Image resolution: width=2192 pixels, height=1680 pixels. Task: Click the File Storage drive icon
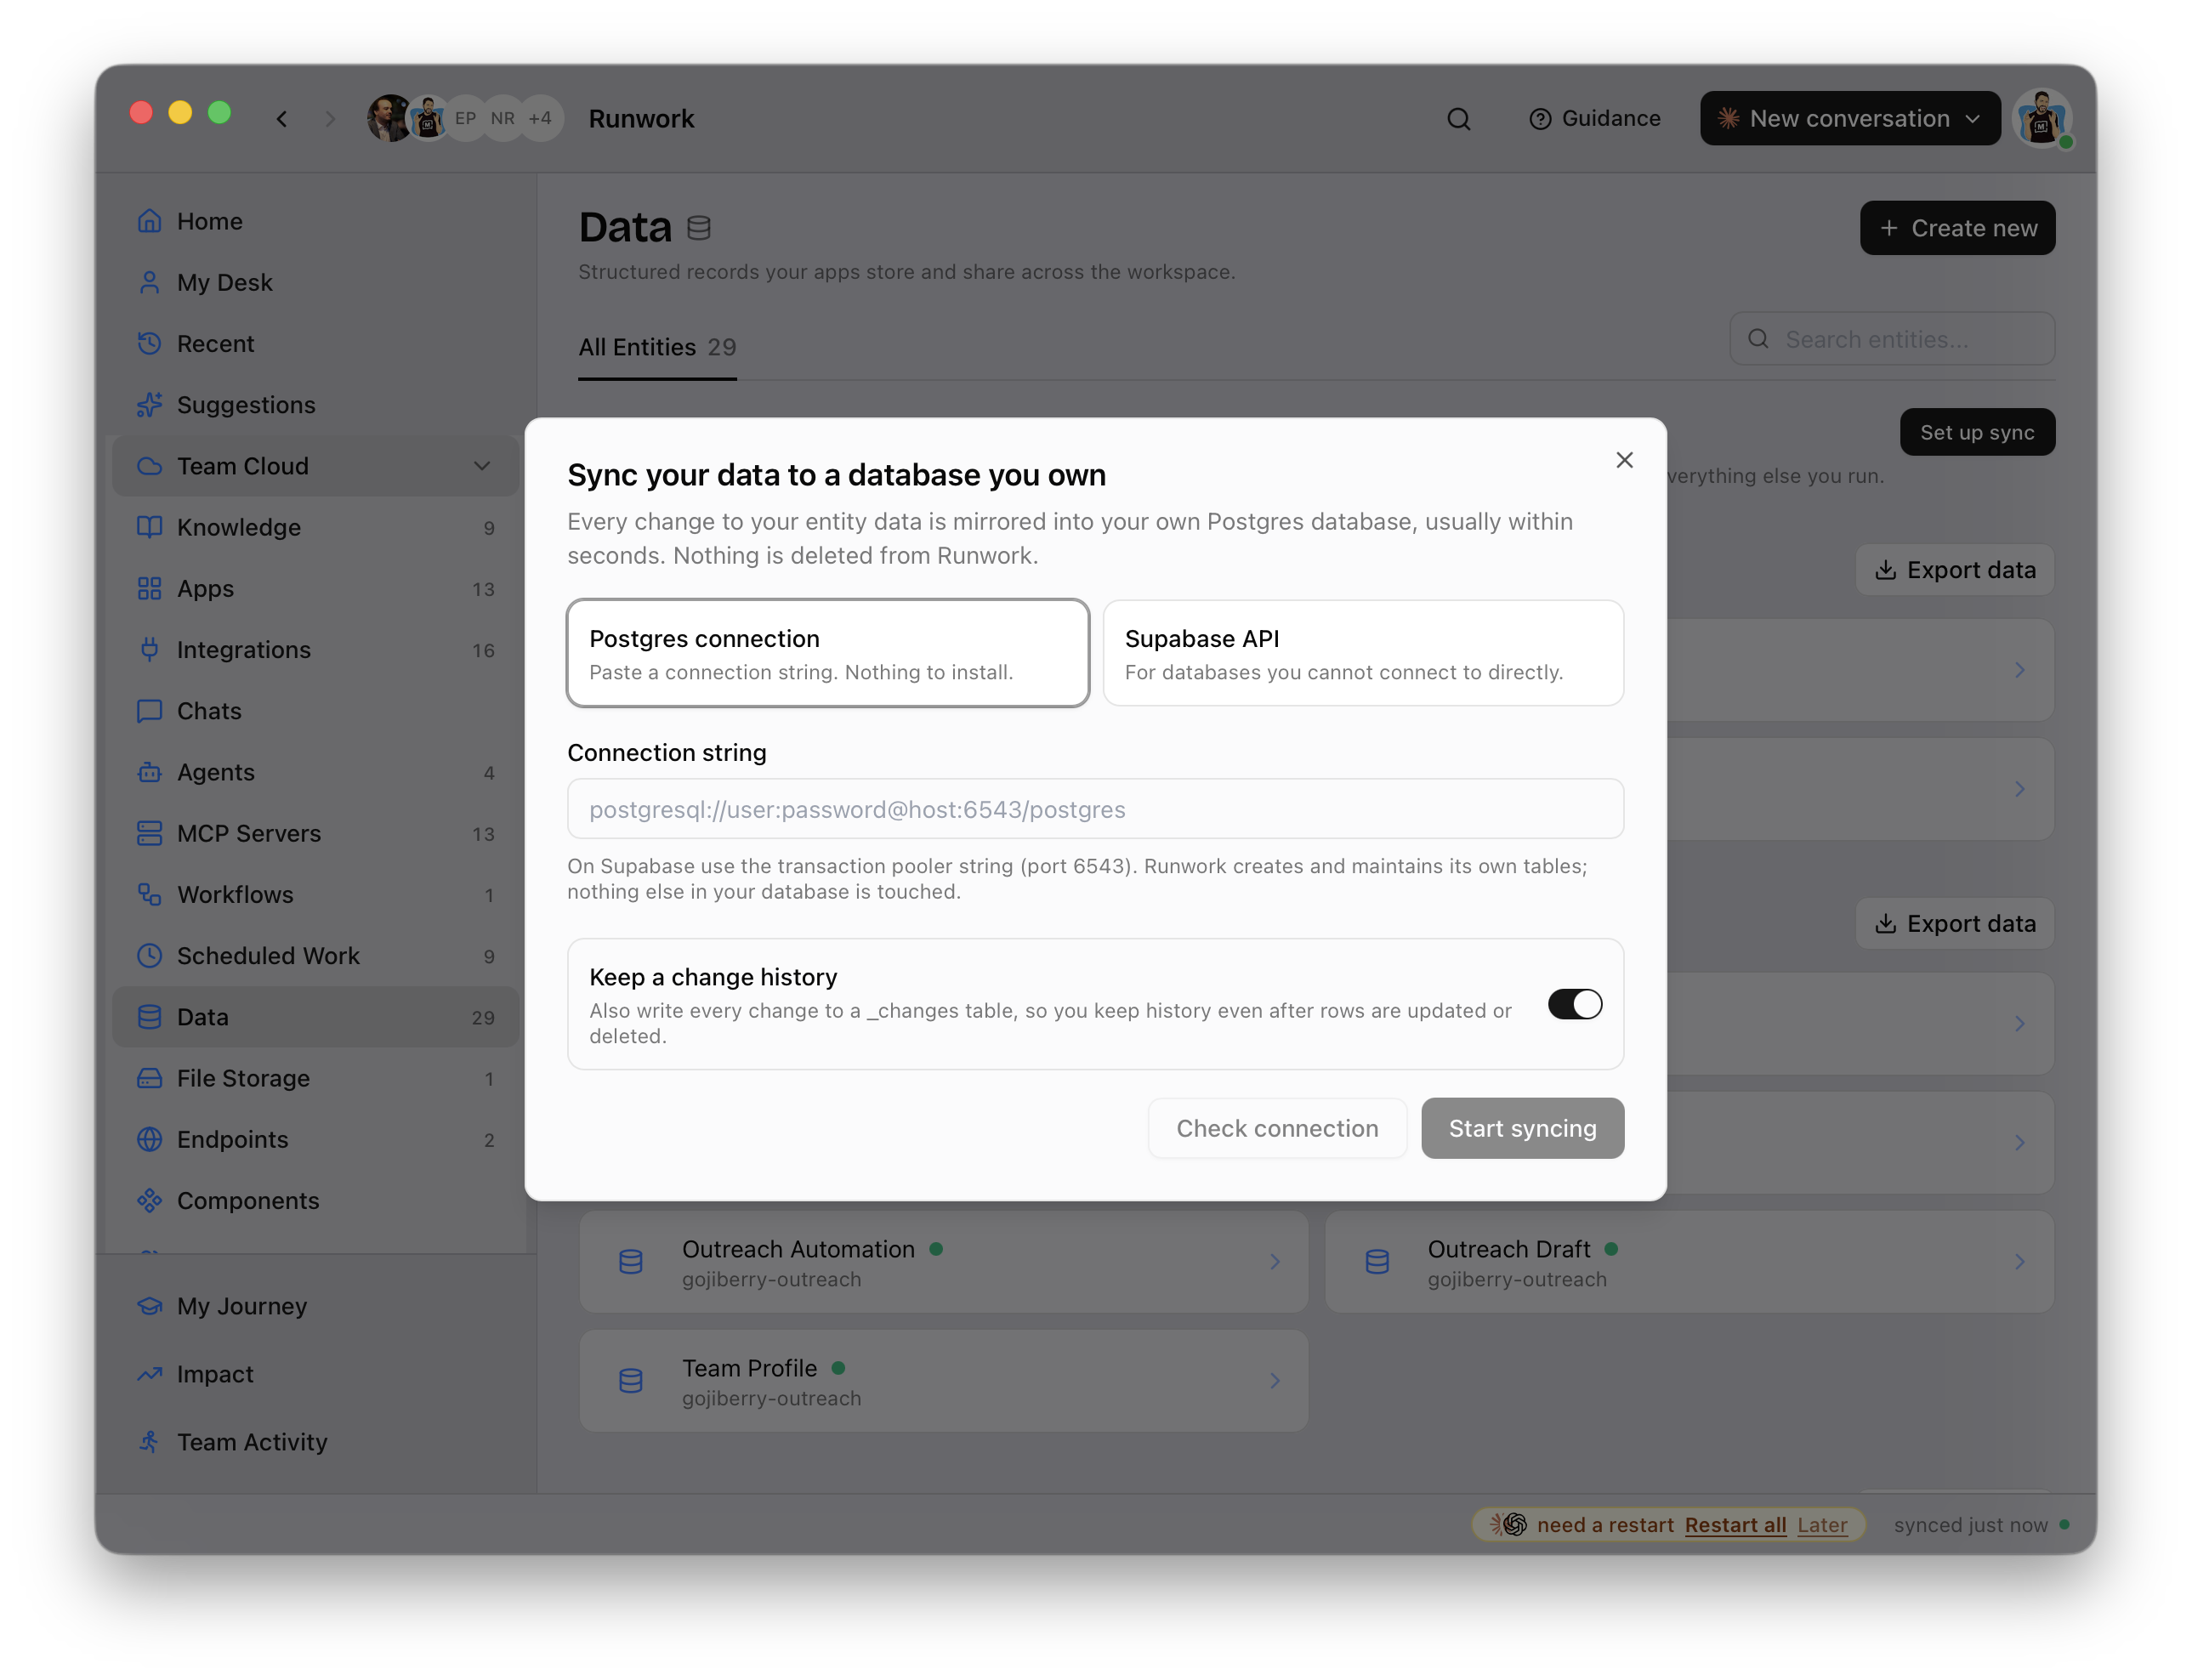coord(149,1078)
